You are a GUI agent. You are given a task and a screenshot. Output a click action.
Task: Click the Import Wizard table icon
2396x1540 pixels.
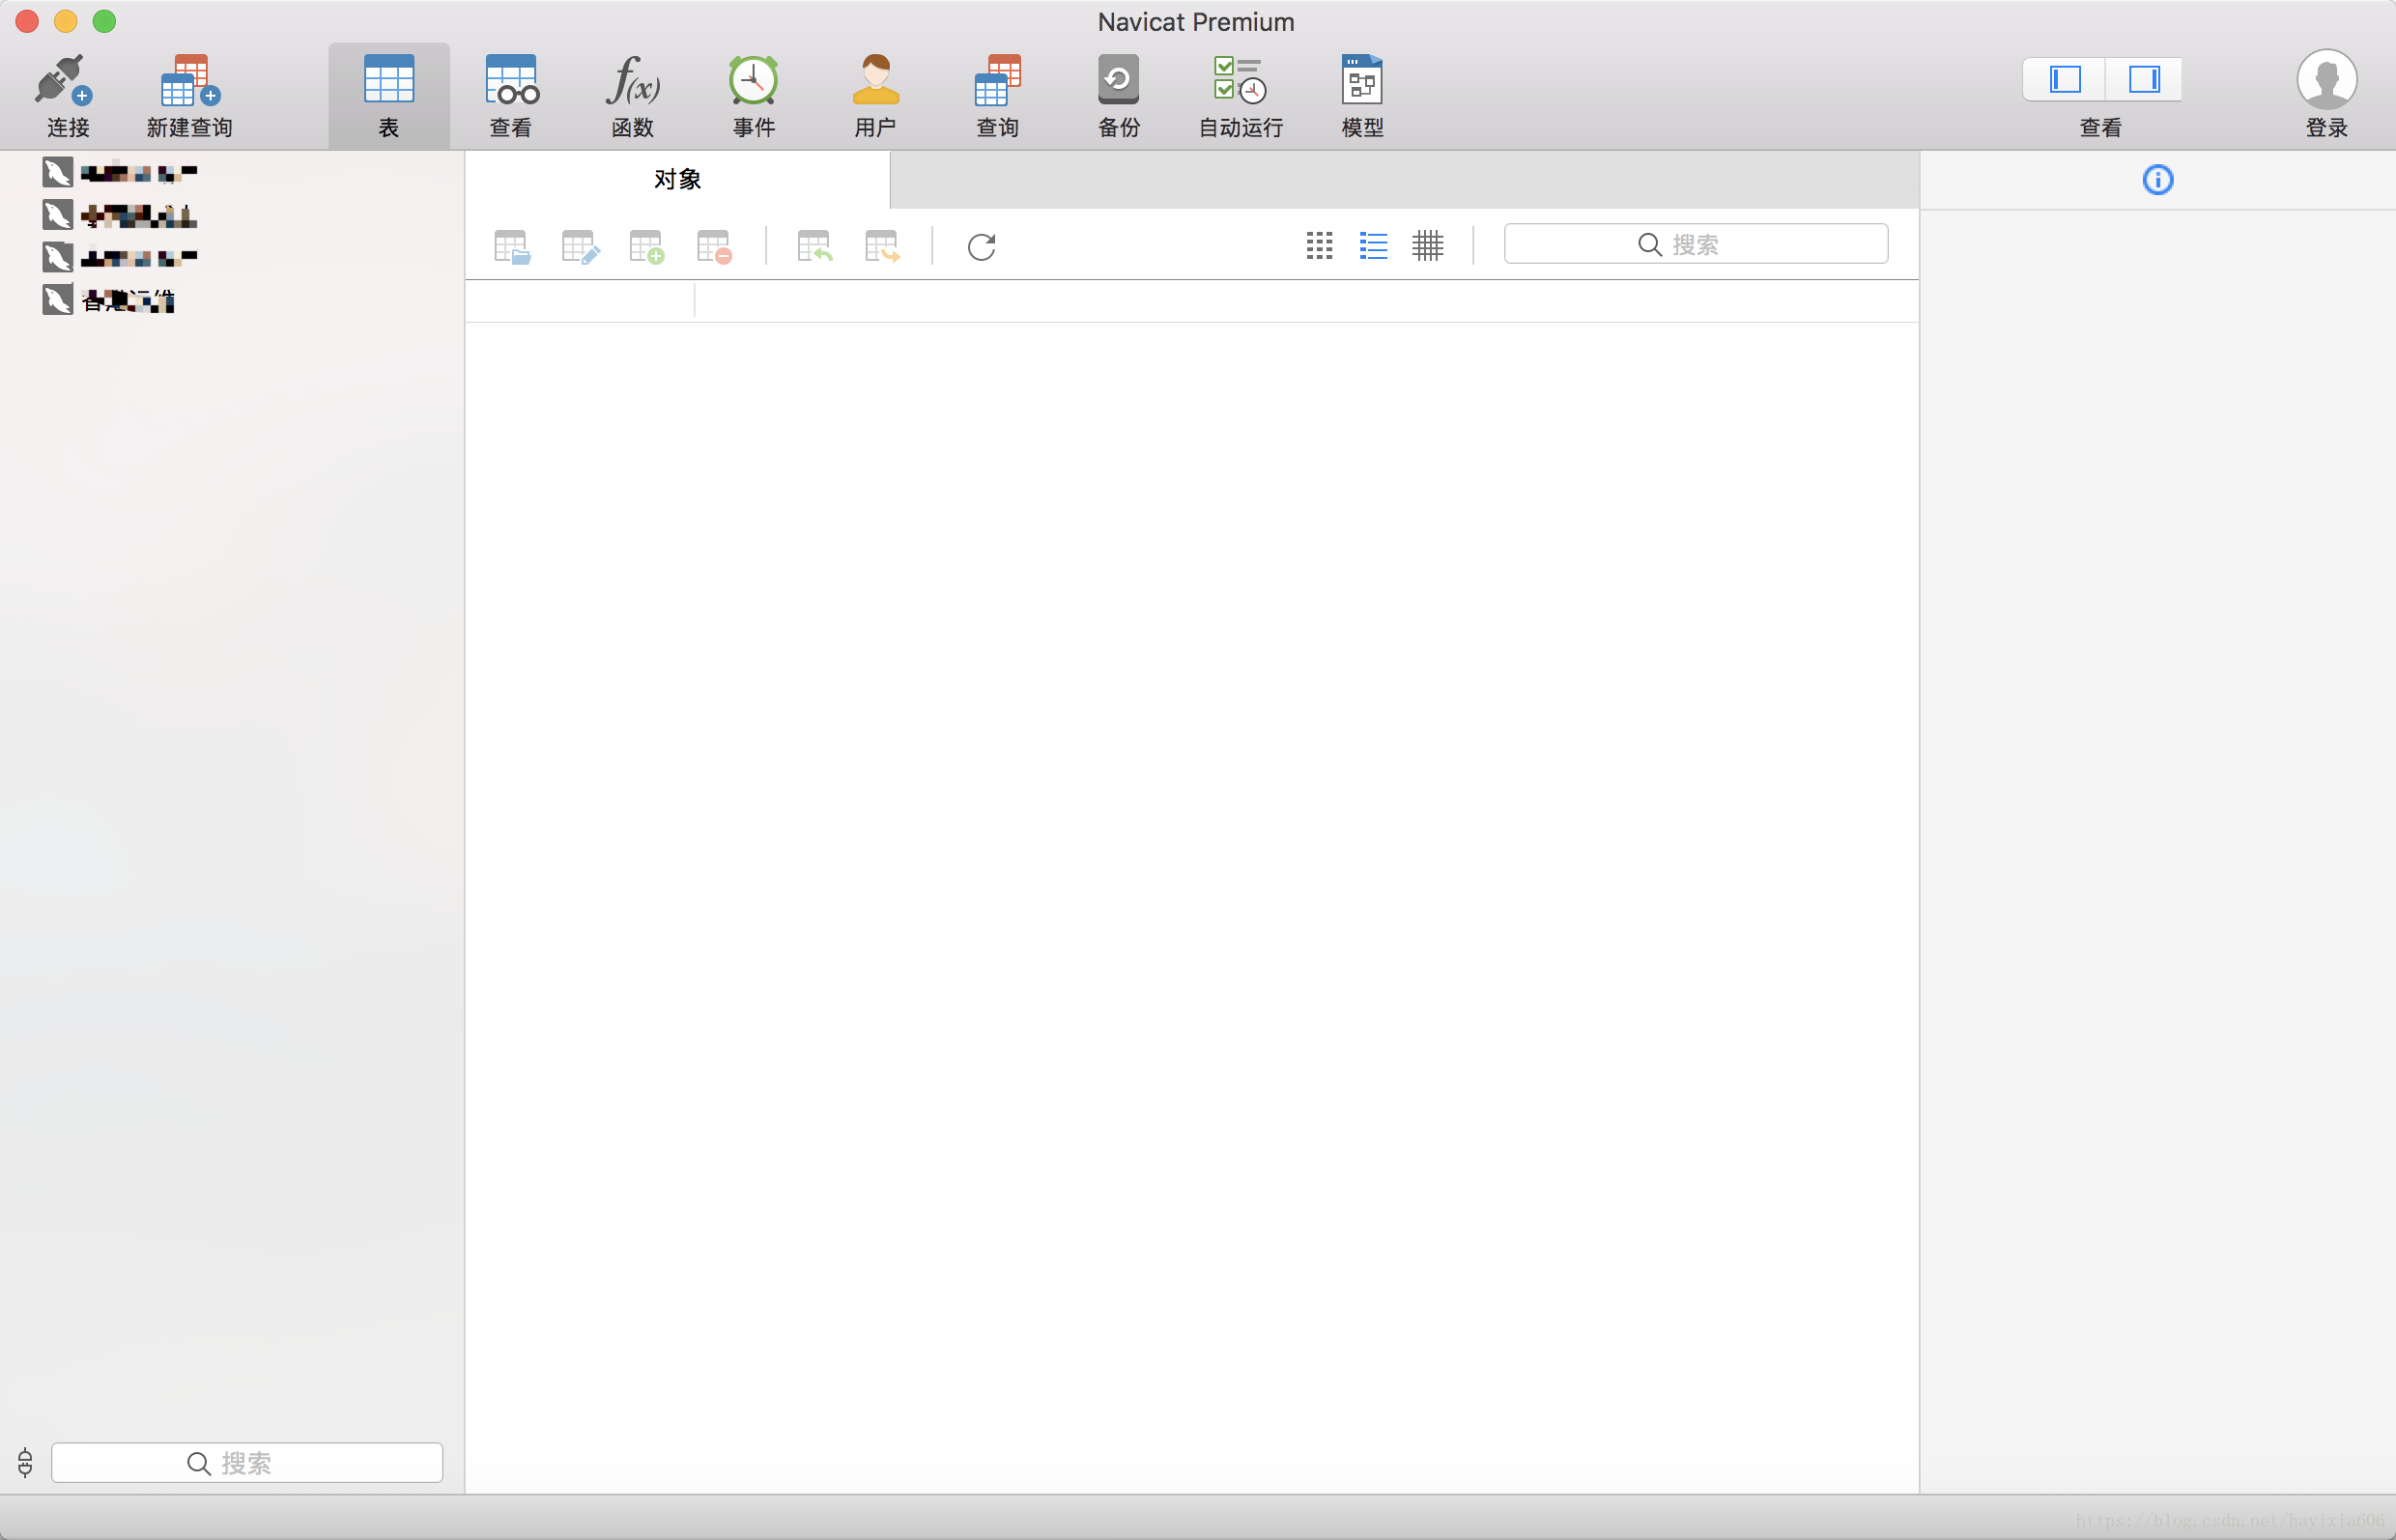(x=815, y=247)
